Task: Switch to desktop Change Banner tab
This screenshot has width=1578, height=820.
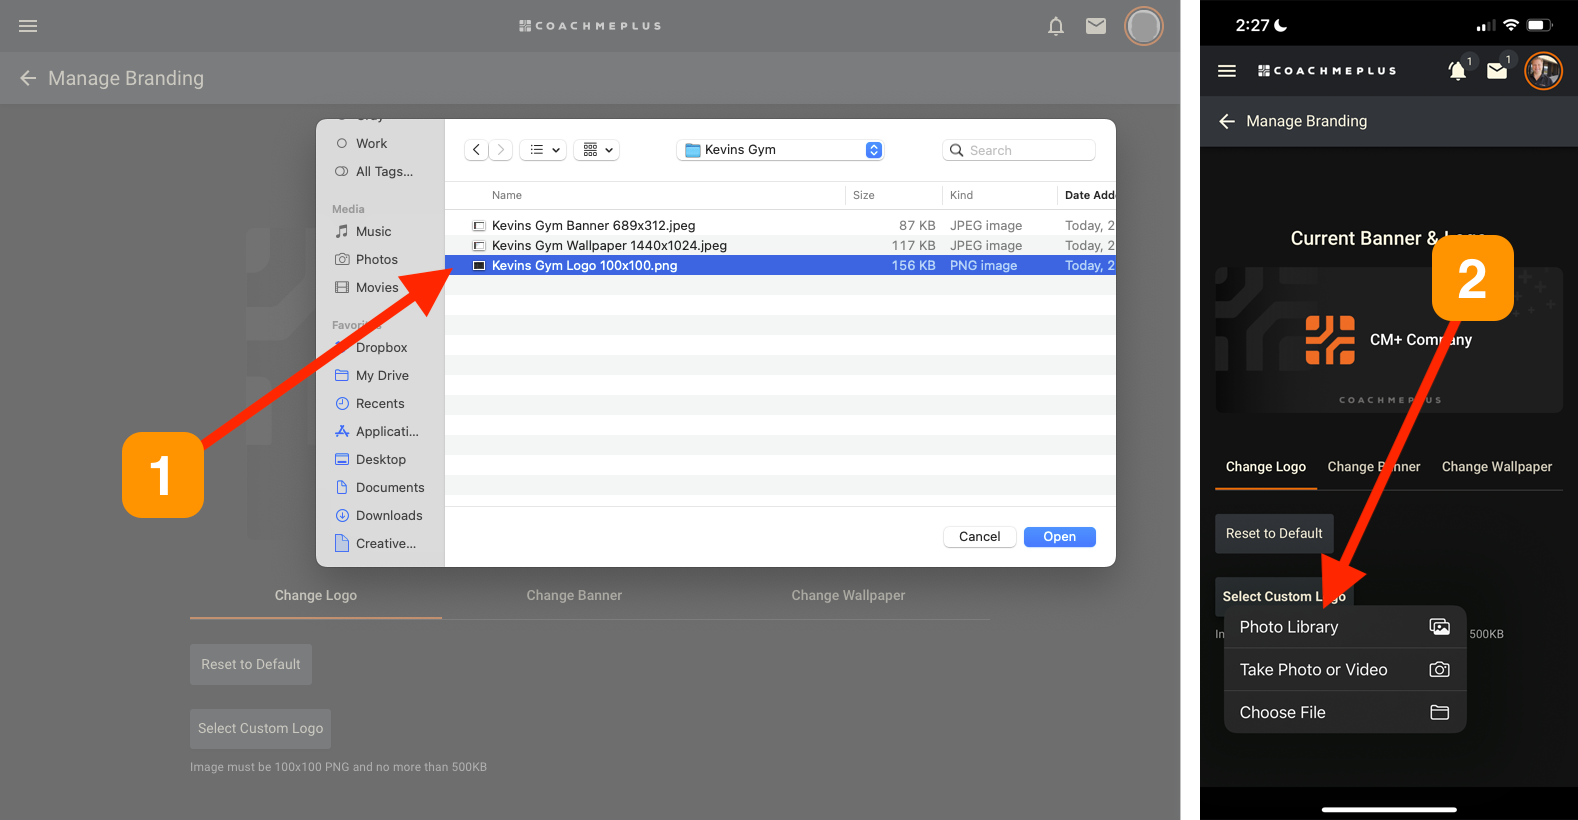Action: click(574, 595)
